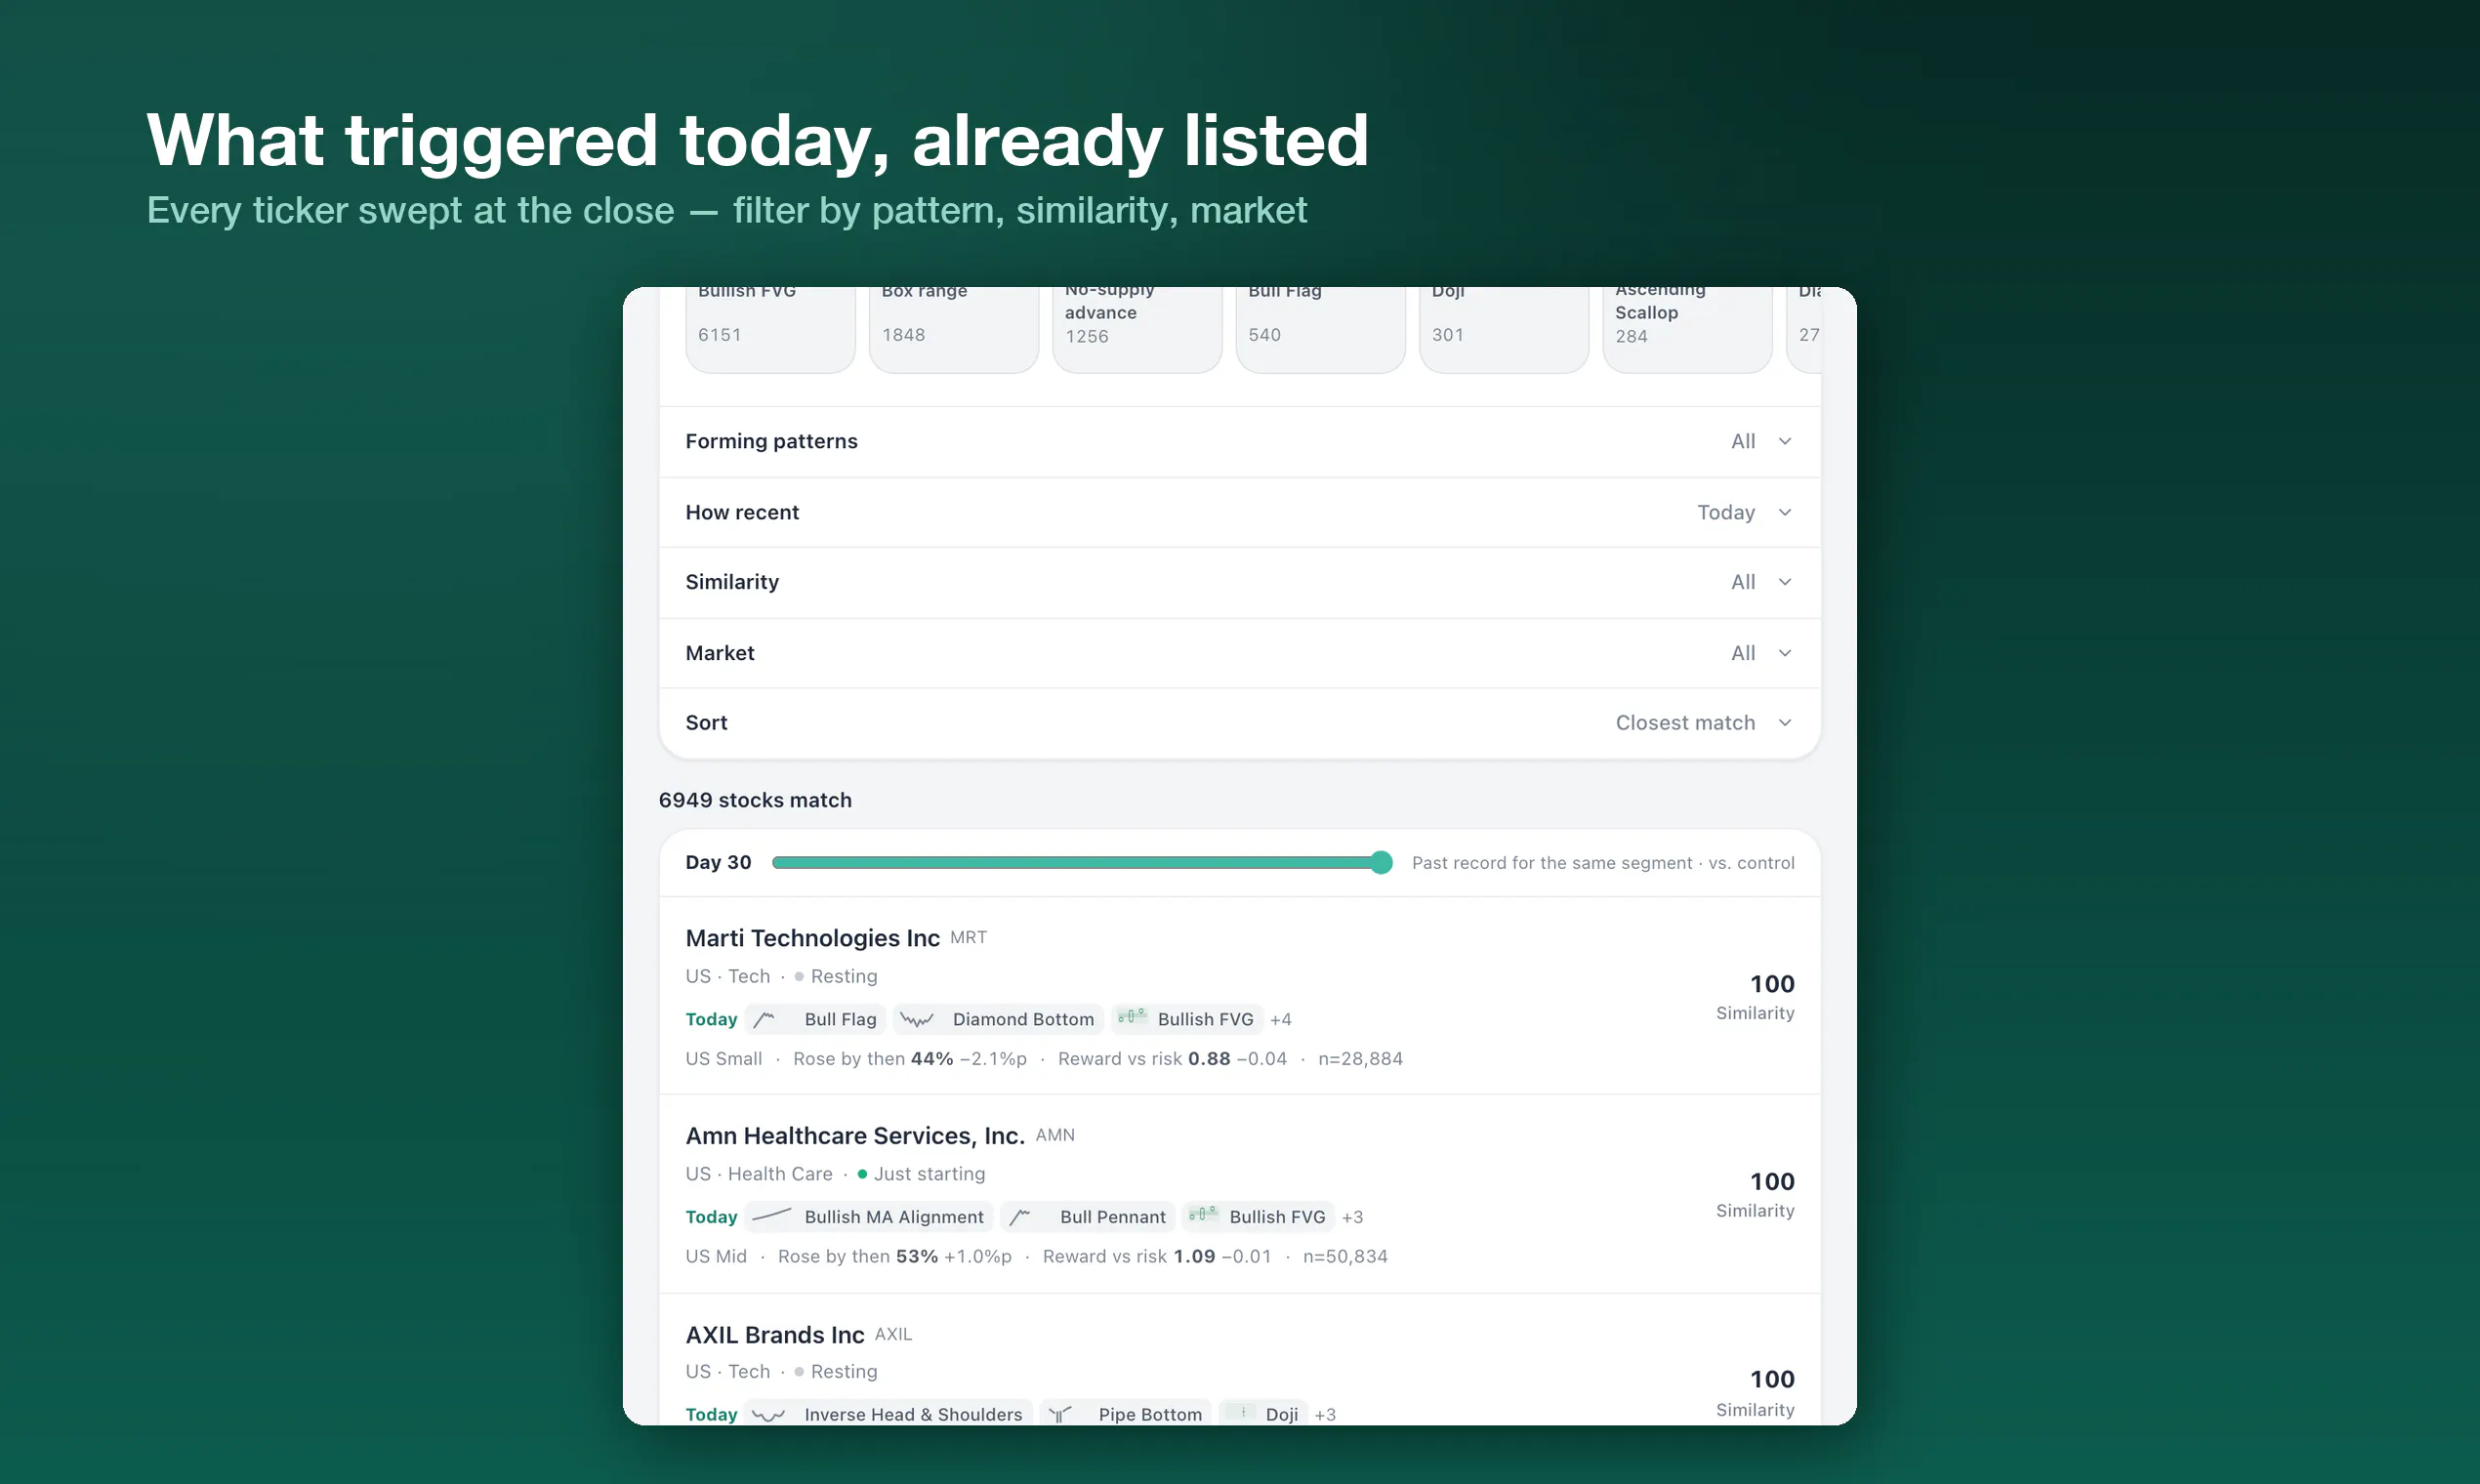The width and height of the screenshot is (2480, 1484).
Task: Open the How recent chevron dropdown
Action: 1785,512
